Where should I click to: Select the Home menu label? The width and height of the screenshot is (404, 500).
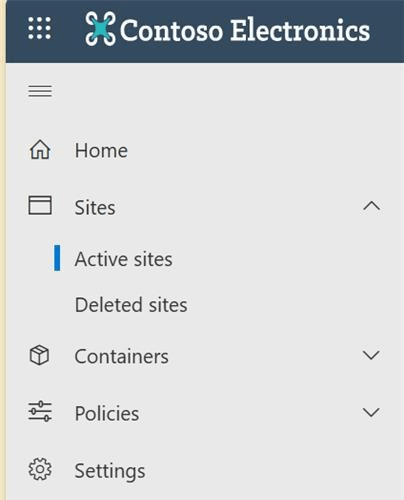[x=101, y=150]
